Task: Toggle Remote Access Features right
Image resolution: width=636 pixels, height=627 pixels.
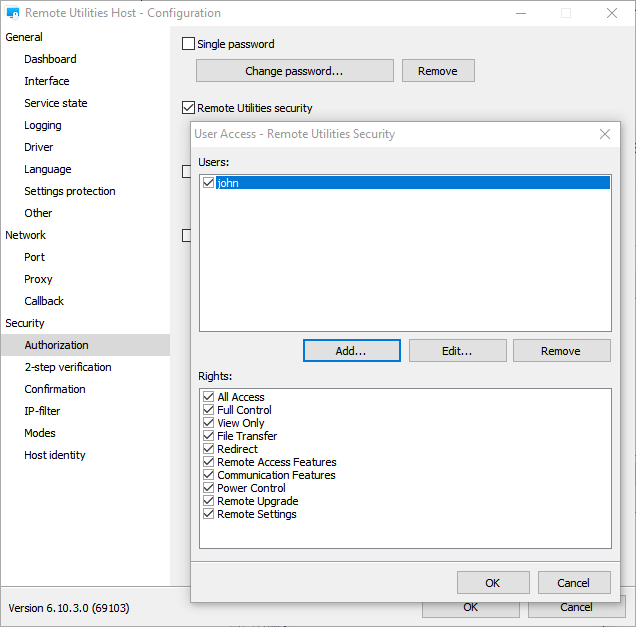Action: click(x=208, y=462)
